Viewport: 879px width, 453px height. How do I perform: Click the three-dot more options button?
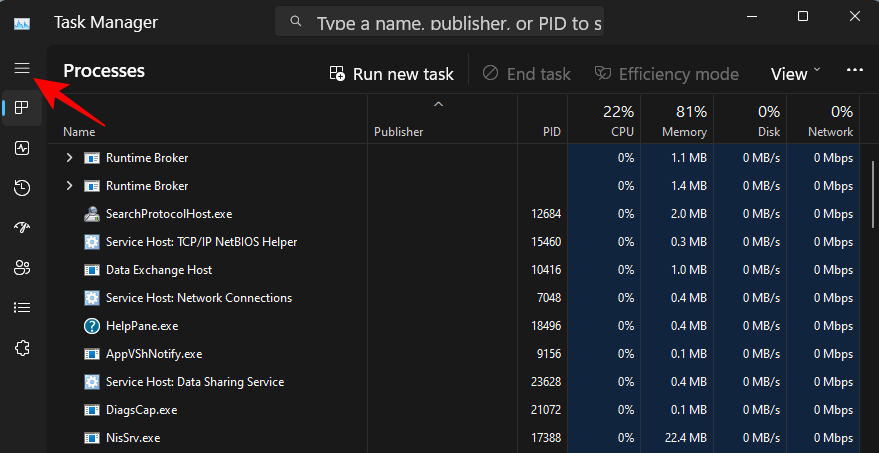pos(854,71)
